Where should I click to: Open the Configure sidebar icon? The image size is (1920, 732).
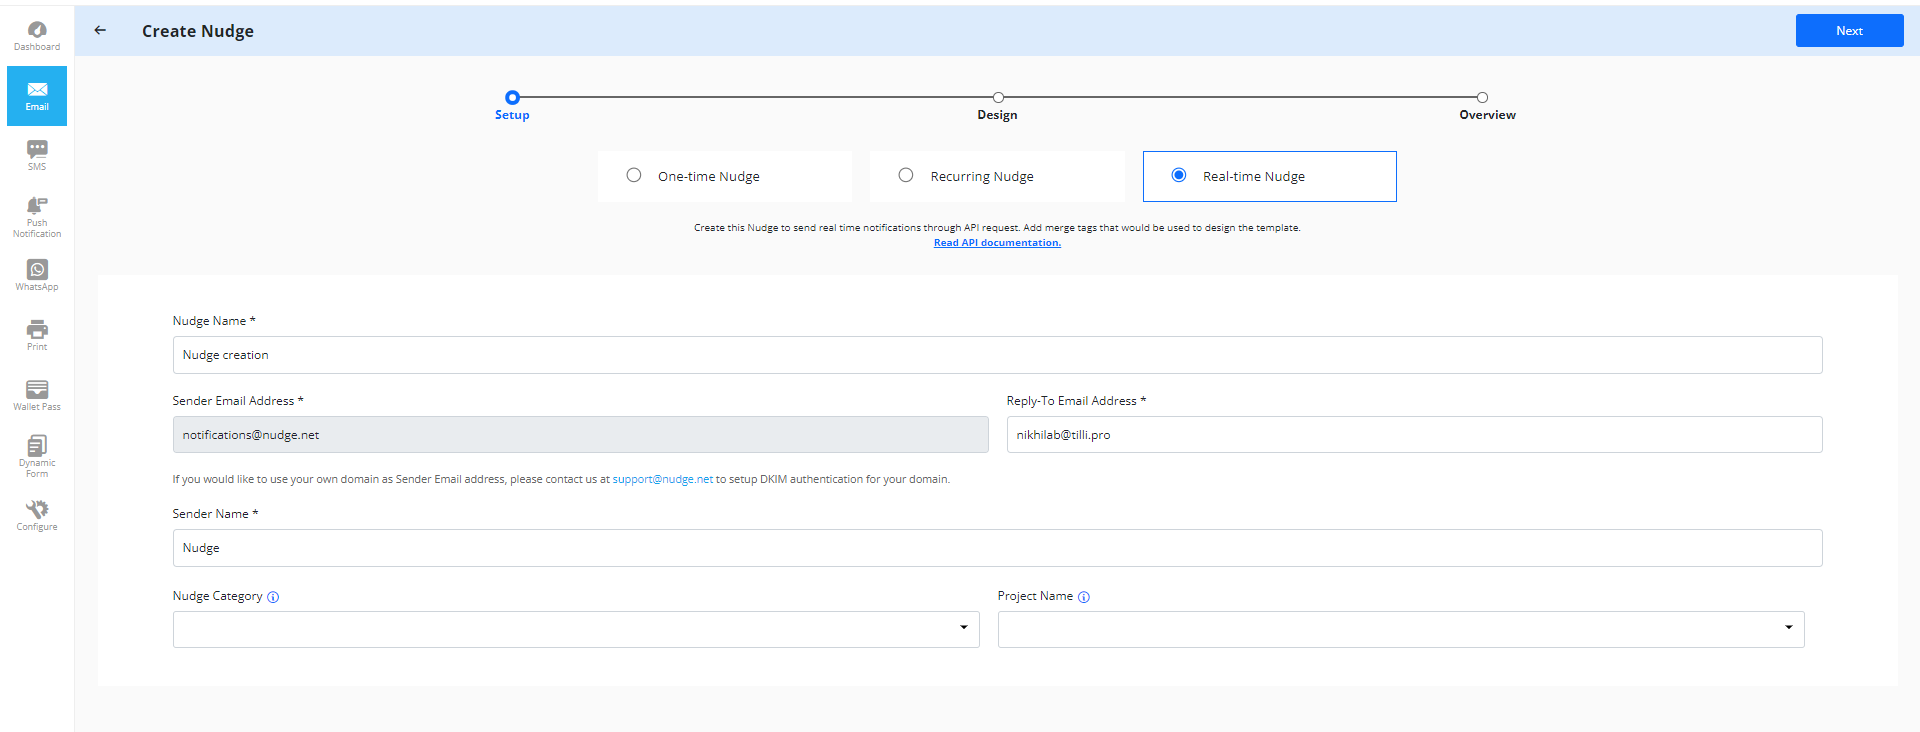click(37, 515)
